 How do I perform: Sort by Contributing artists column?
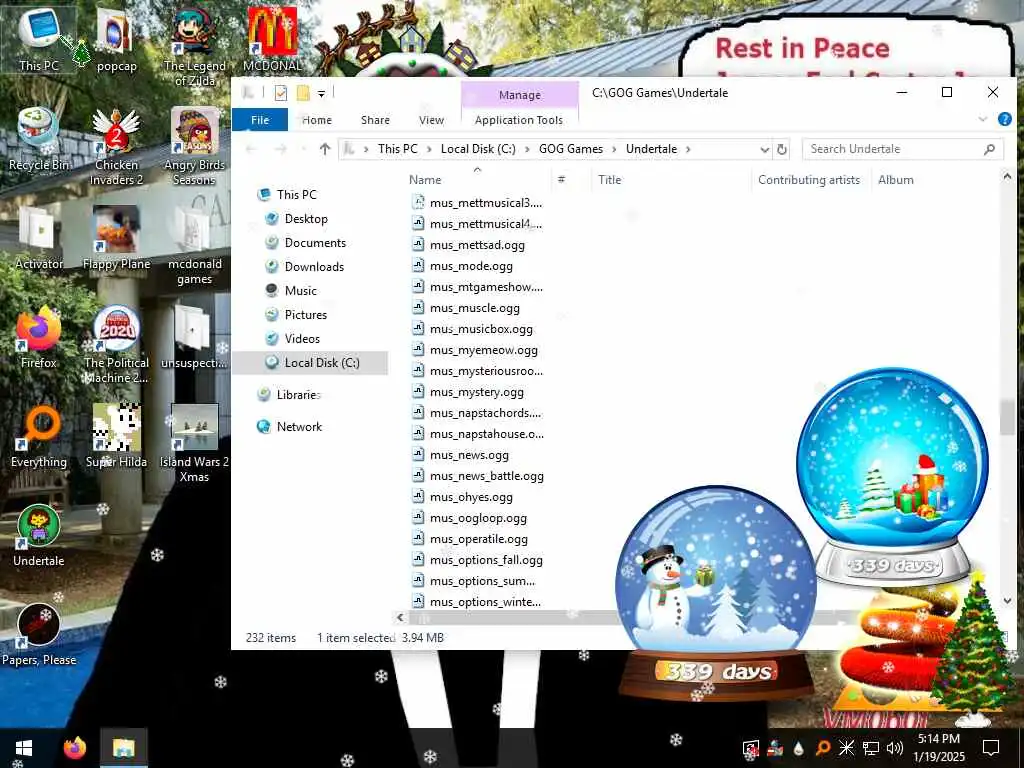coord(809,180)
